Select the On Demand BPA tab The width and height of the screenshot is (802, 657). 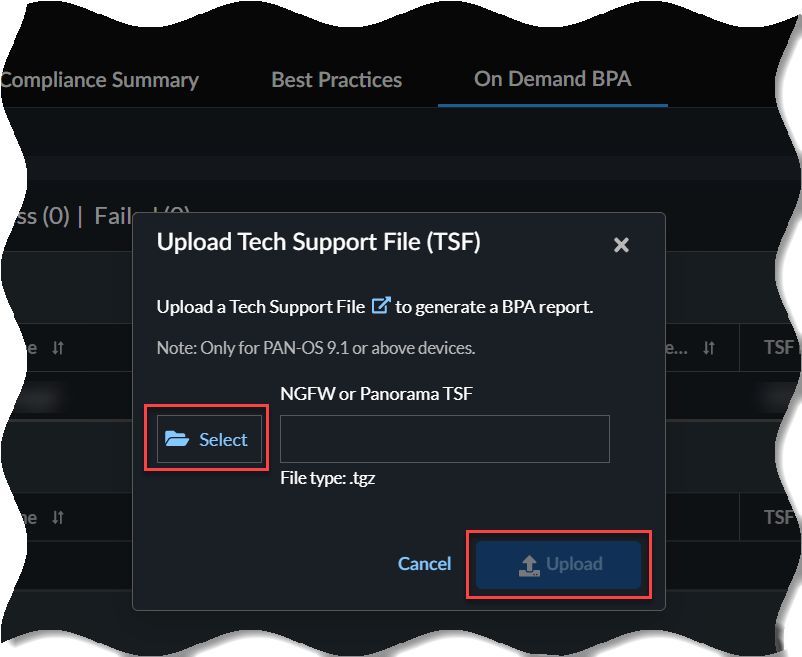point(552,79)
